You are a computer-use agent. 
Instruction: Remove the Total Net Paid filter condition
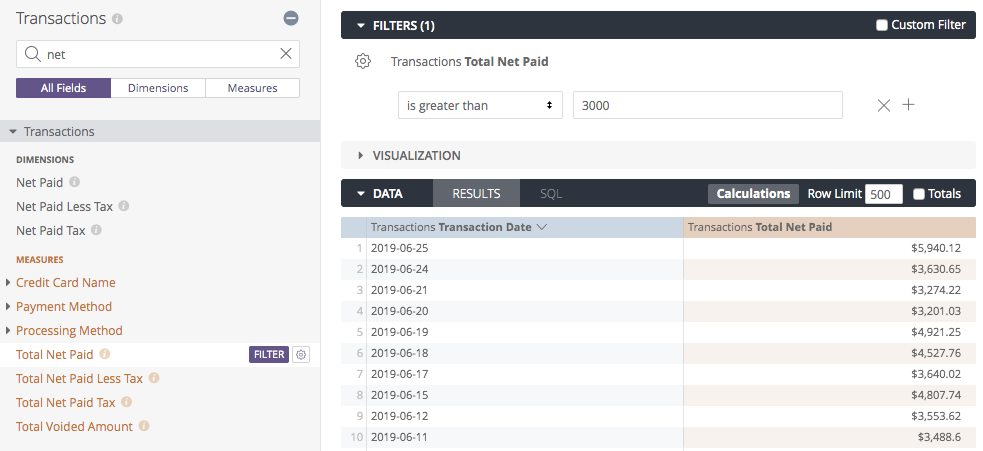(x=883, y=105)
